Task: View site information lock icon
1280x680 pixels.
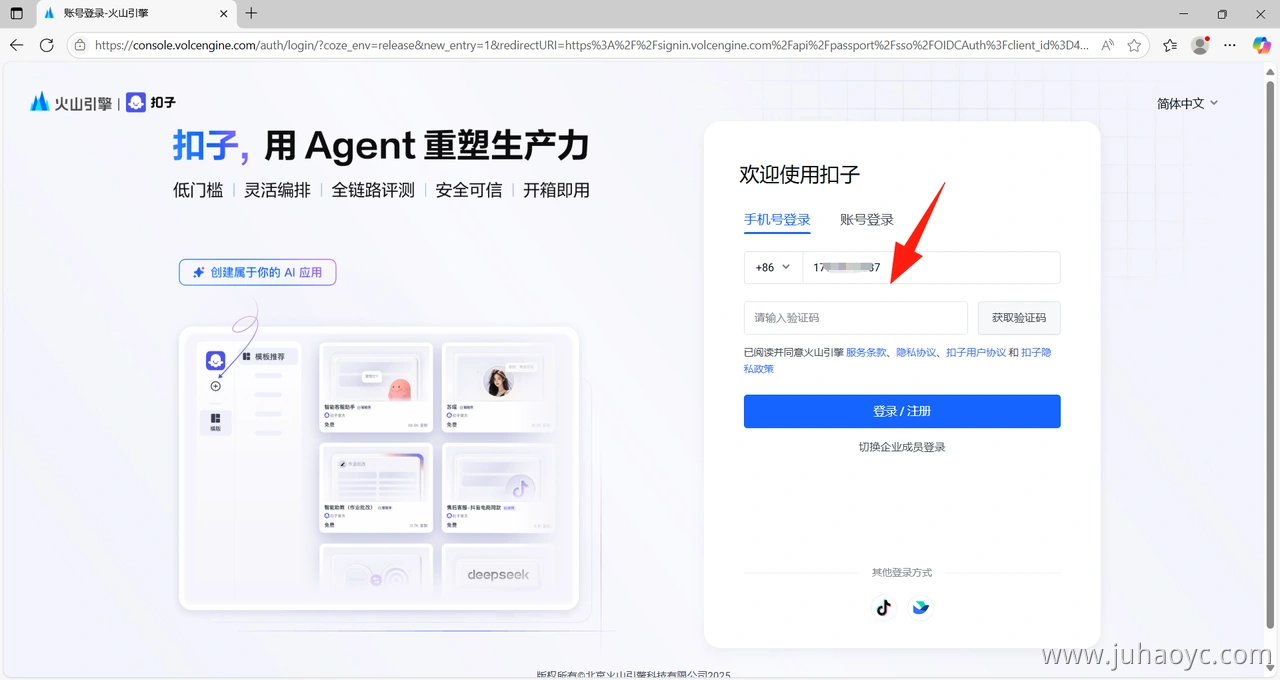Action: pos(81,45)
